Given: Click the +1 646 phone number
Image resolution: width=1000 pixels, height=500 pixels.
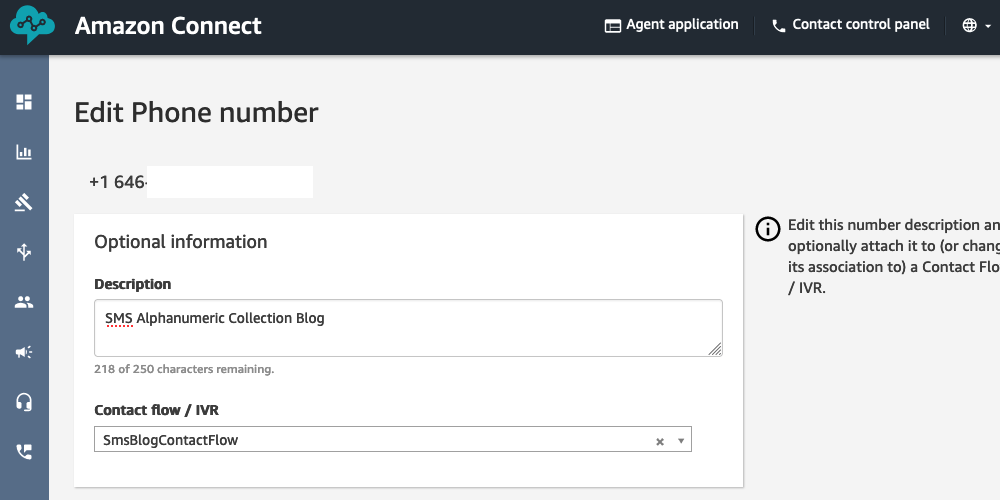Looking at the screenshot, I should 118,182.
